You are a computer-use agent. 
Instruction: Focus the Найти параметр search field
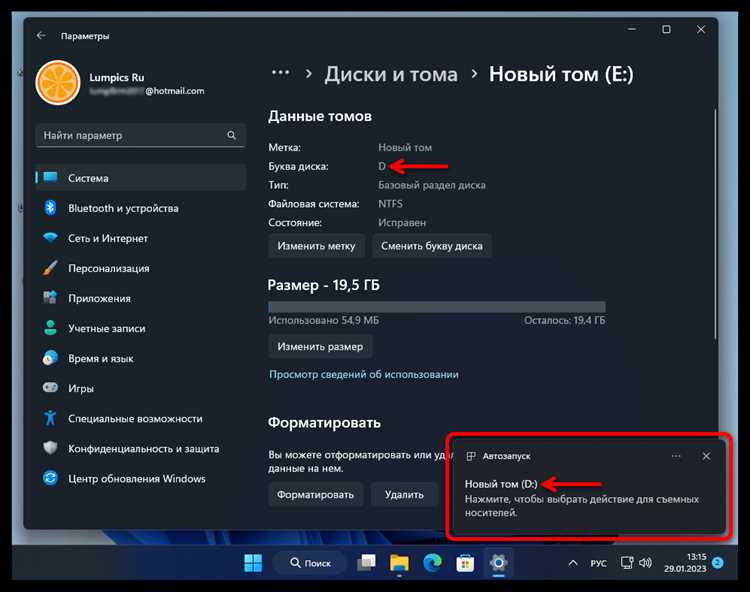[x=141, y=135]
